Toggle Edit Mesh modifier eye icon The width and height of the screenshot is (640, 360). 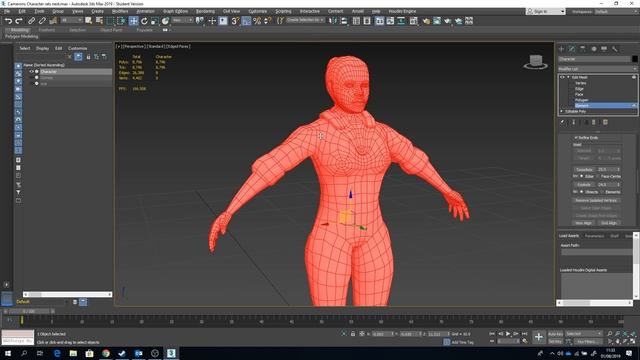pyautogui.click(x=562, y=77)
